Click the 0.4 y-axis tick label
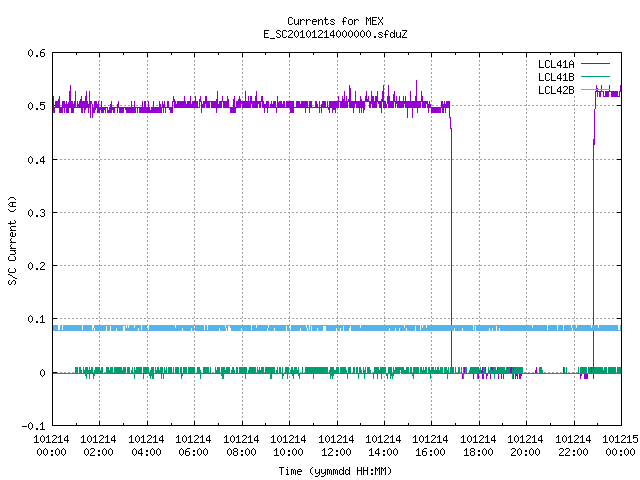 click(x=36, y=160)
